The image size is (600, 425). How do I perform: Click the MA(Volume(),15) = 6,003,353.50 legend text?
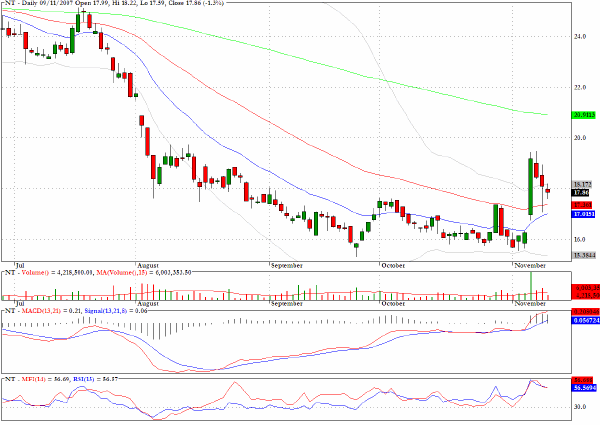coord(143,272)
